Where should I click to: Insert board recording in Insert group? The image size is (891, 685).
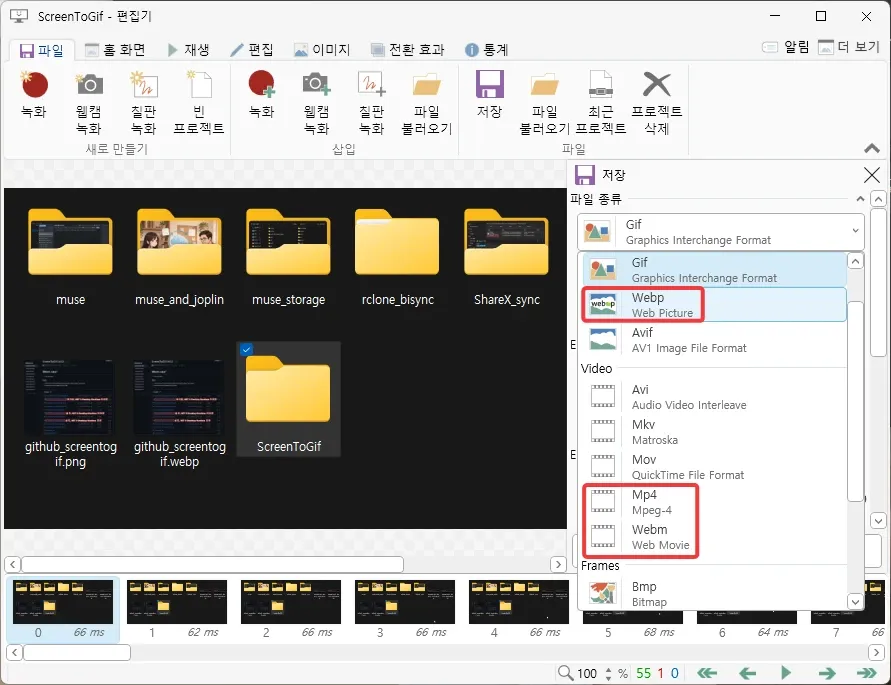(372, 103)
